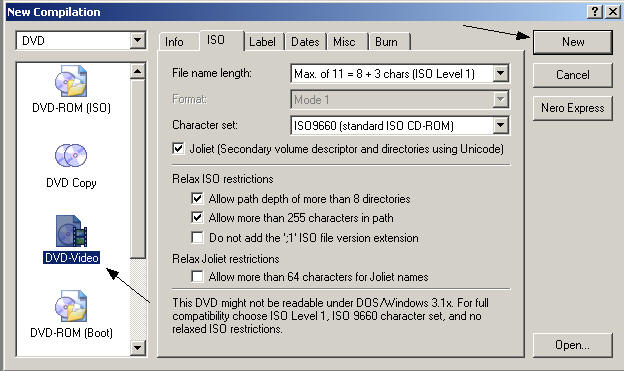The width and height of the screenshot is (624, 371).
Task: Click the disabled Format Mode 1 dropdown
Action: tap(400, 100)
